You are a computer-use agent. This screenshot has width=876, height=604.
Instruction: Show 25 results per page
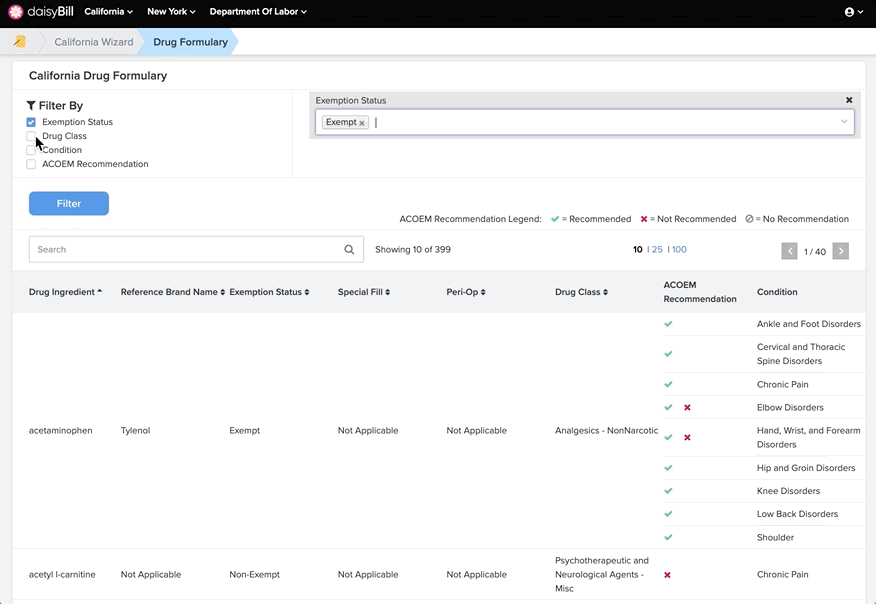tap(657, 249)
